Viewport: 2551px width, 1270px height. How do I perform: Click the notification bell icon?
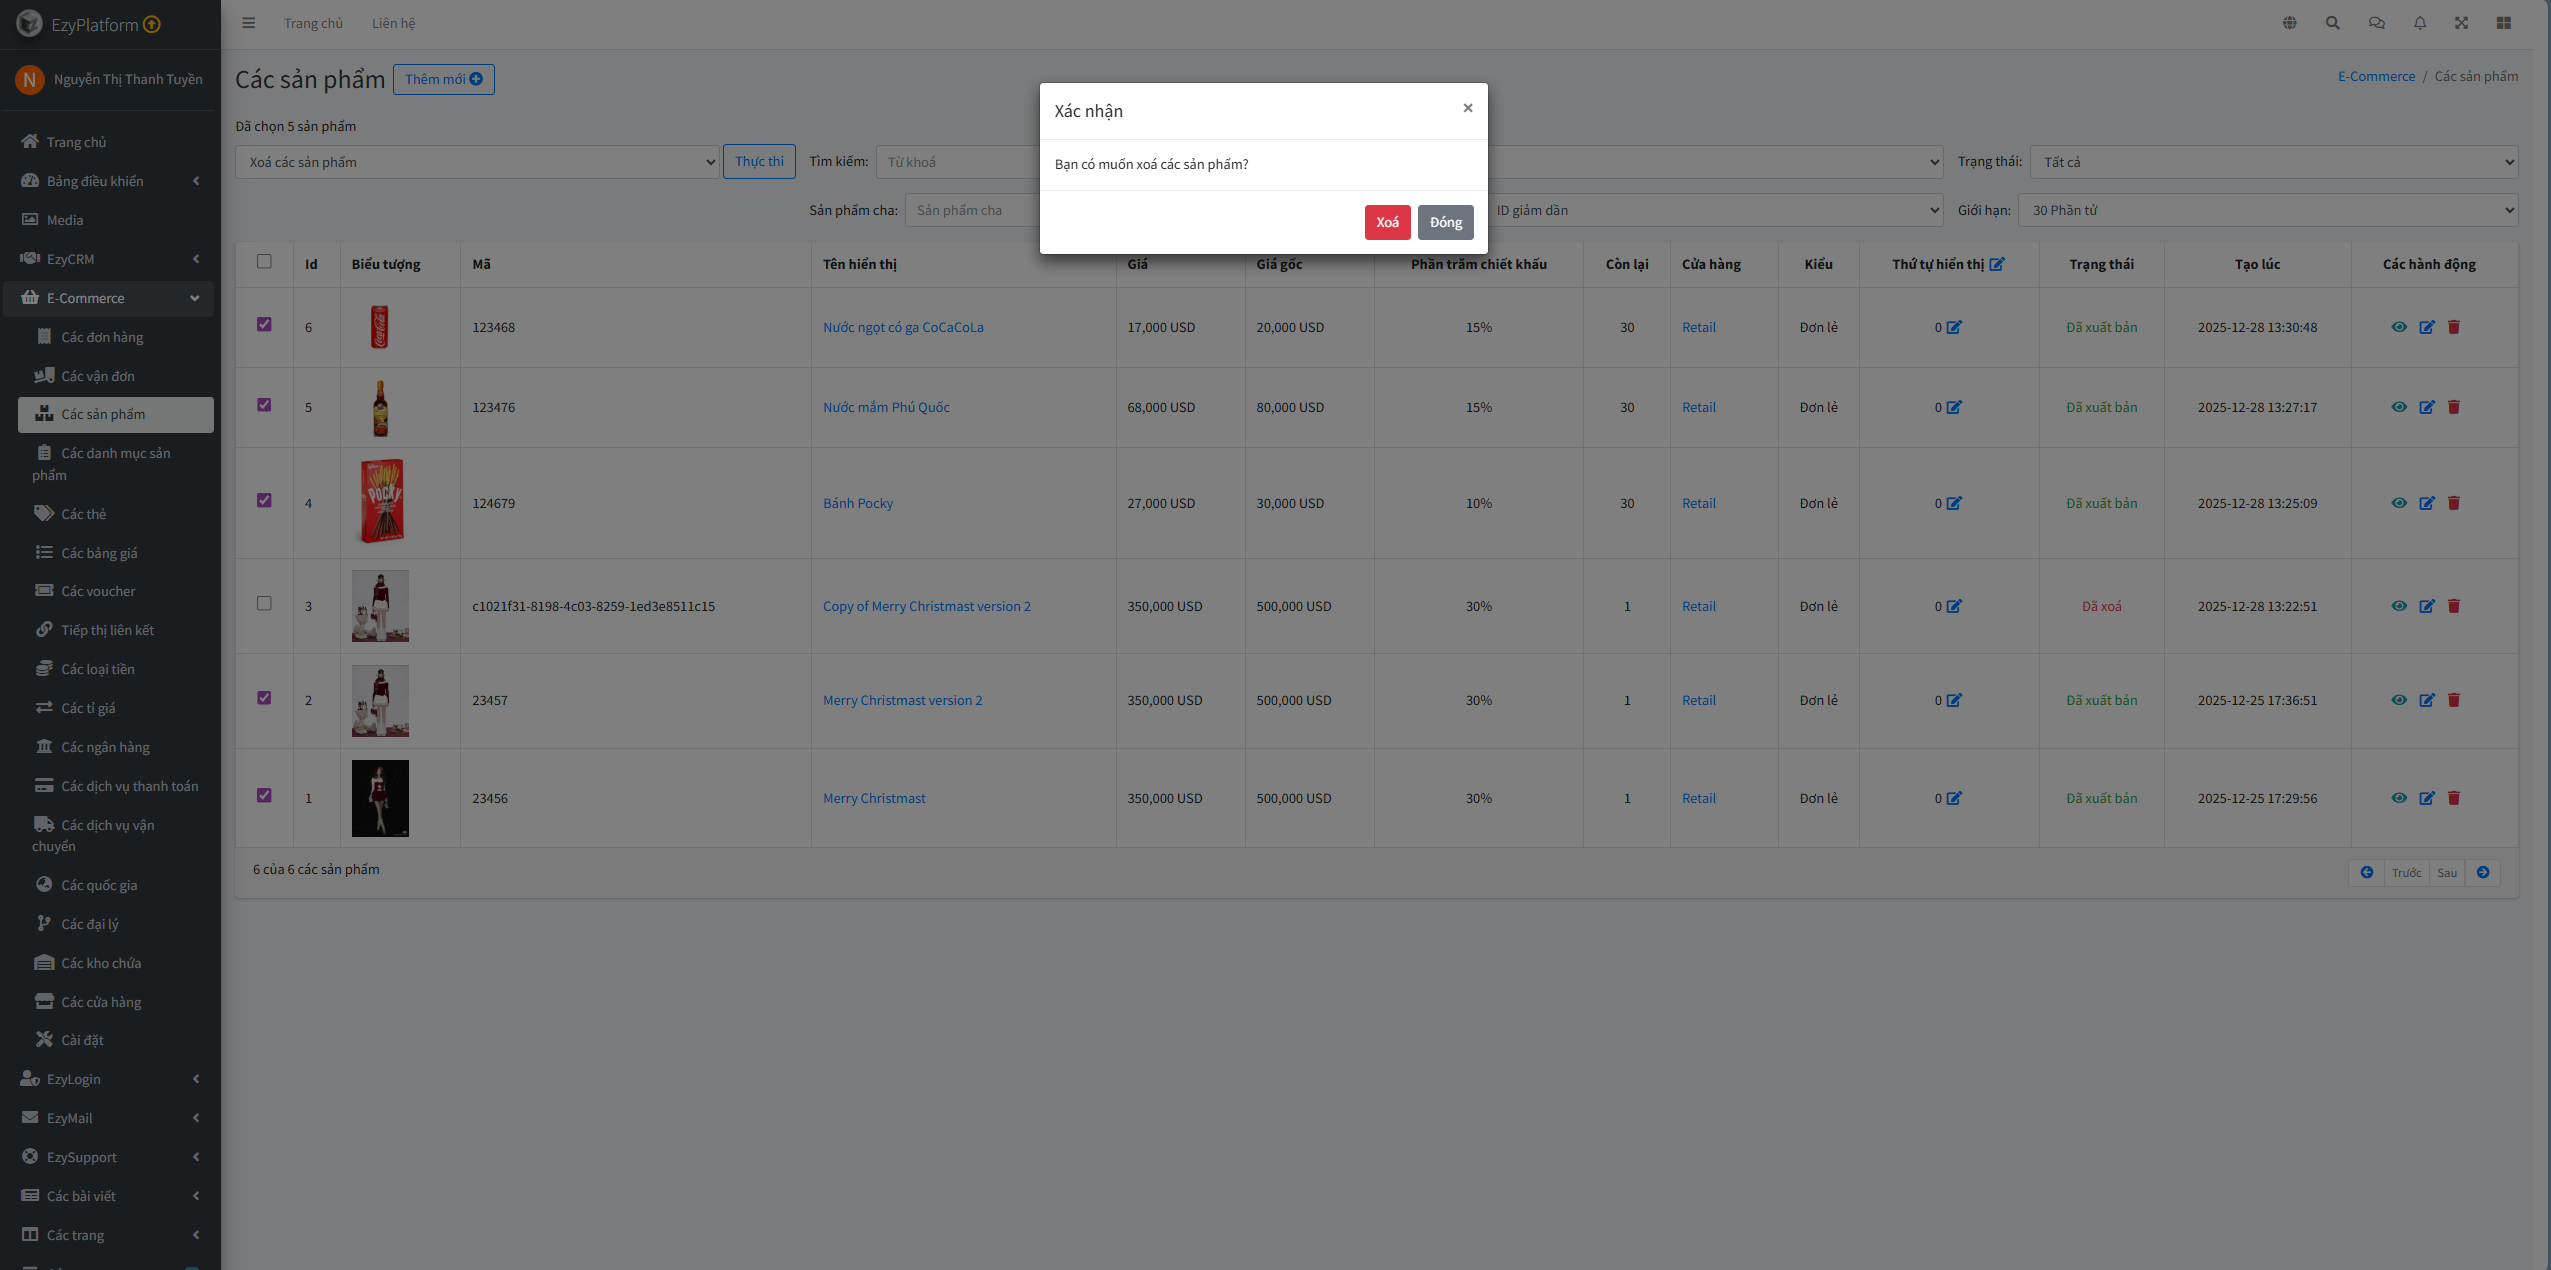pos(2419,23)
